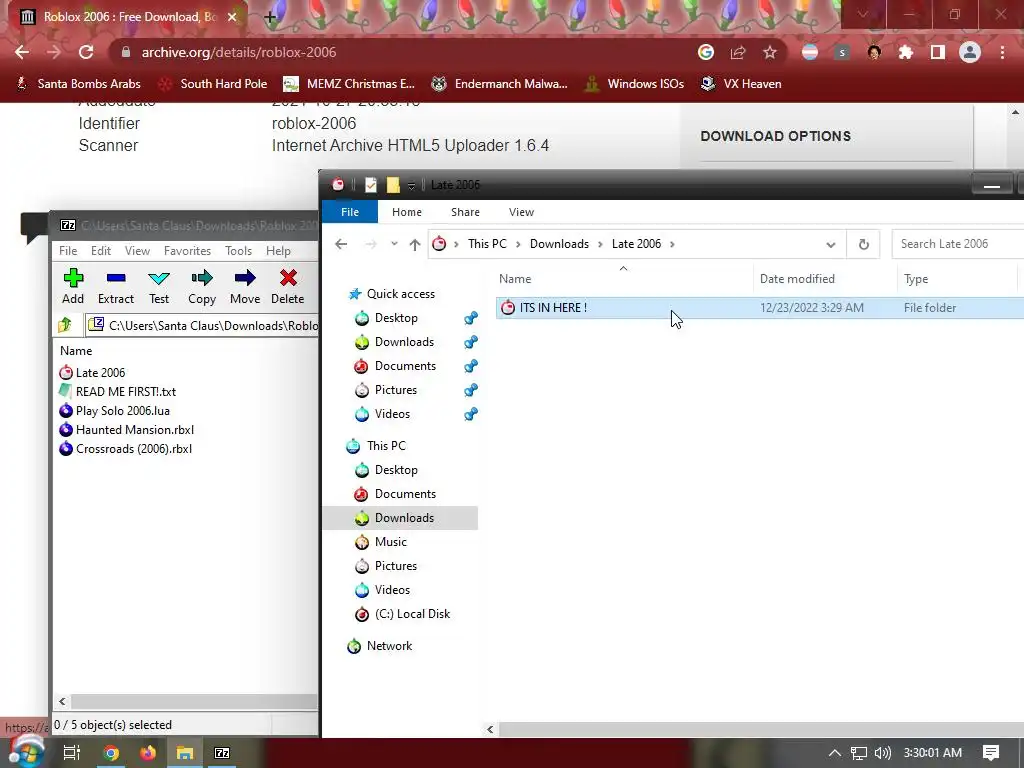Switch to the View ribbon tab in Explorer
This screenshot has width=1024, height=768.
tap(521, 212)
